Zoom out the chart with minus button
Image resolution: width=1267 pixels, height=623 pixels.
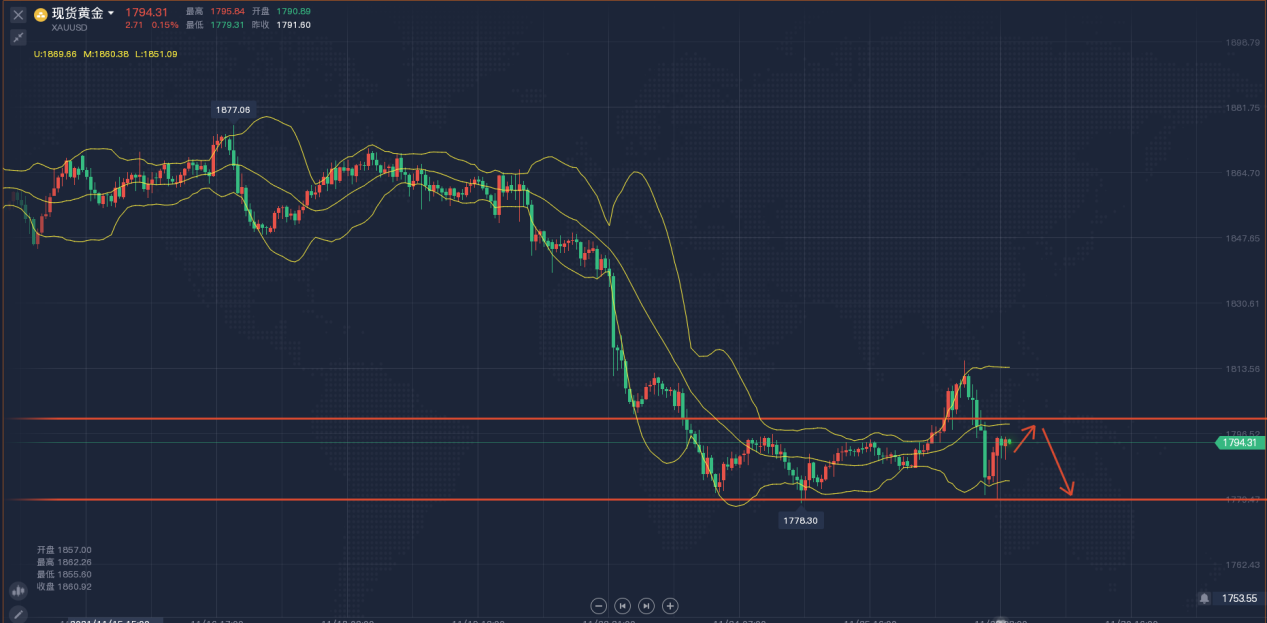[x=598, y=605]
